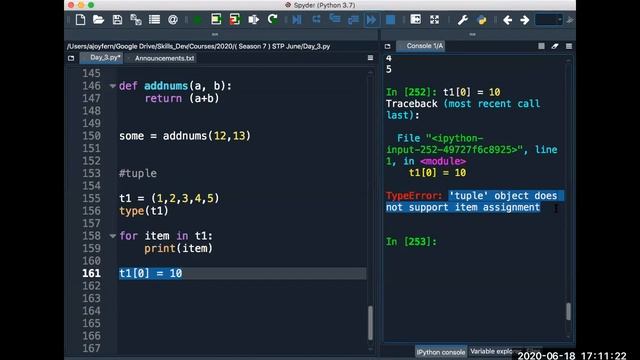Click debugger Step return icon
Viewport: 640px width, 360px height.
pos(353,20)
